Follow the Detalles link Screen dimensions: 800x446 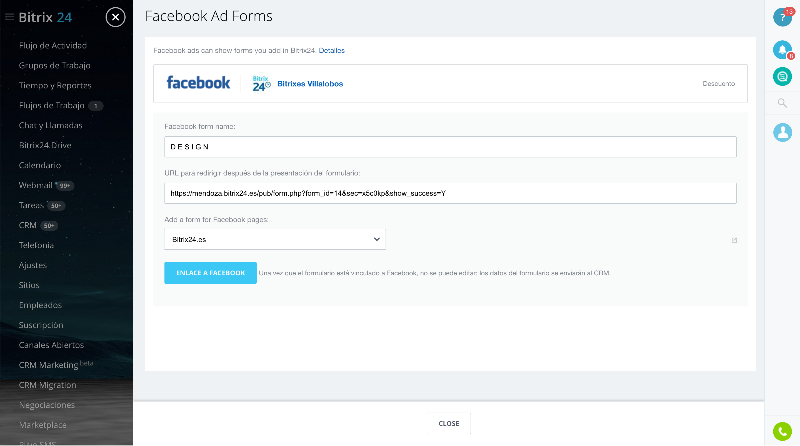pos(332,51)
